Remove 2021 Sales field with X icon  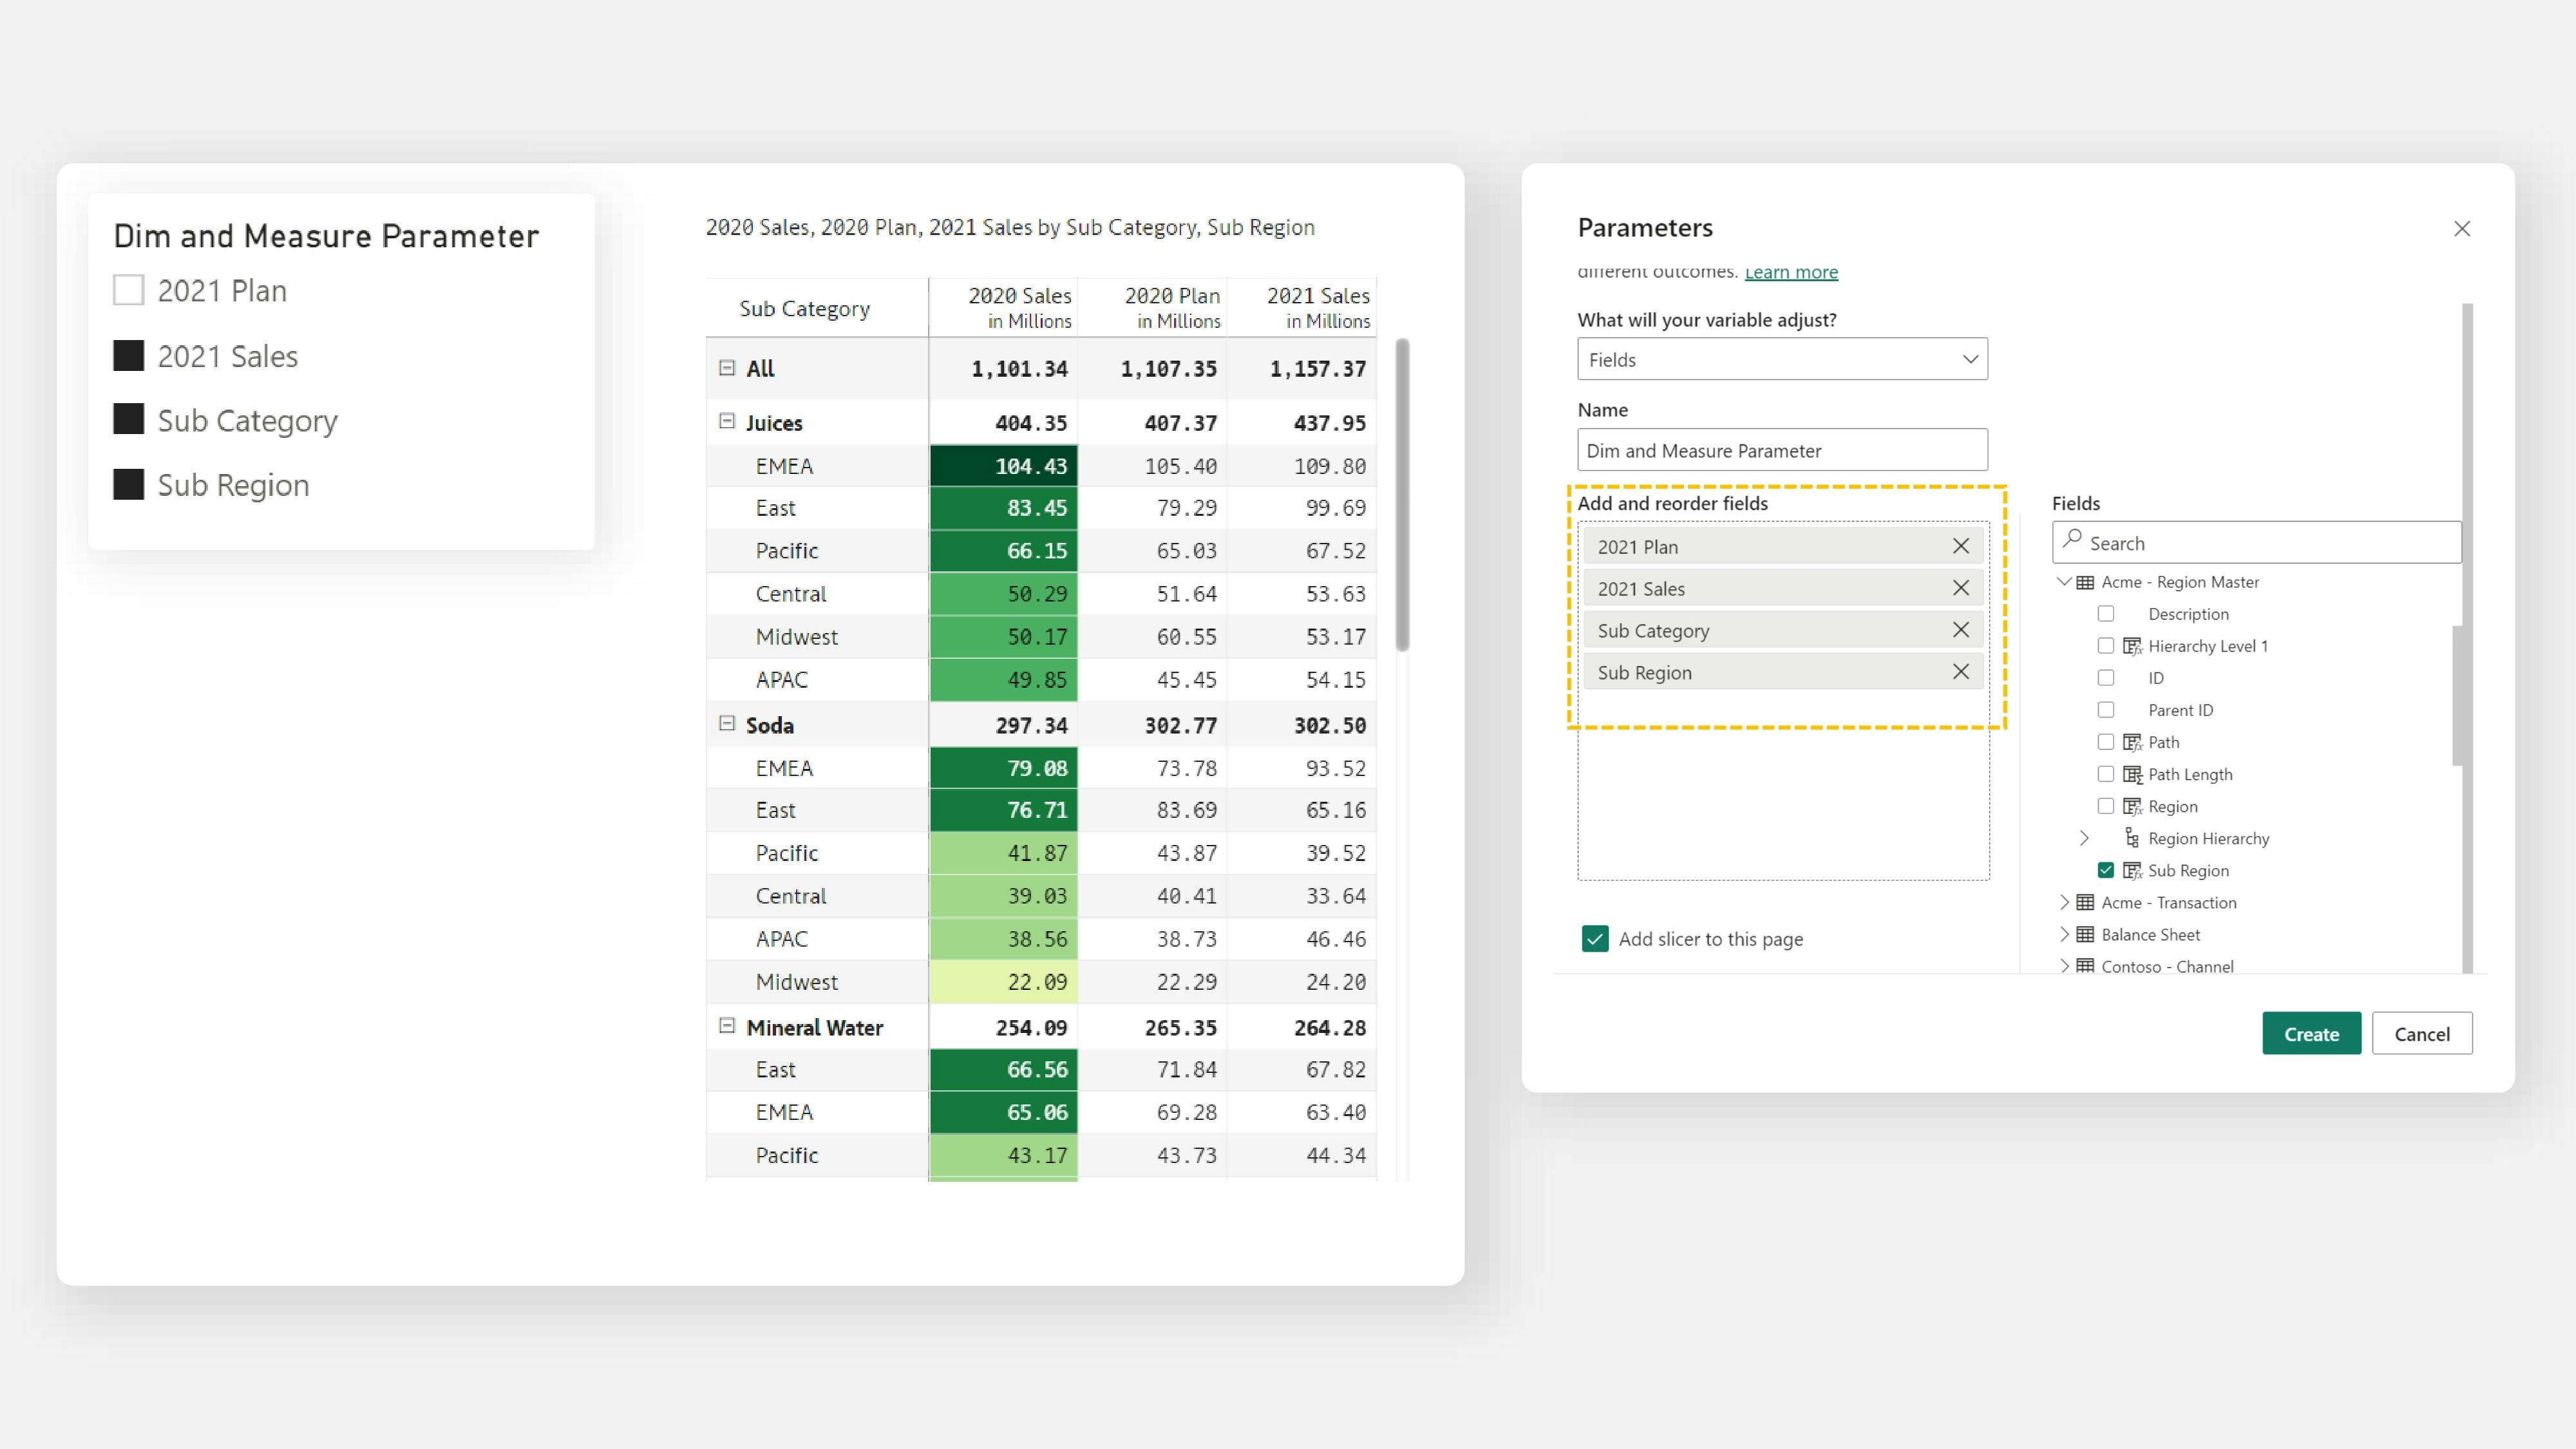pos(1960,588)
